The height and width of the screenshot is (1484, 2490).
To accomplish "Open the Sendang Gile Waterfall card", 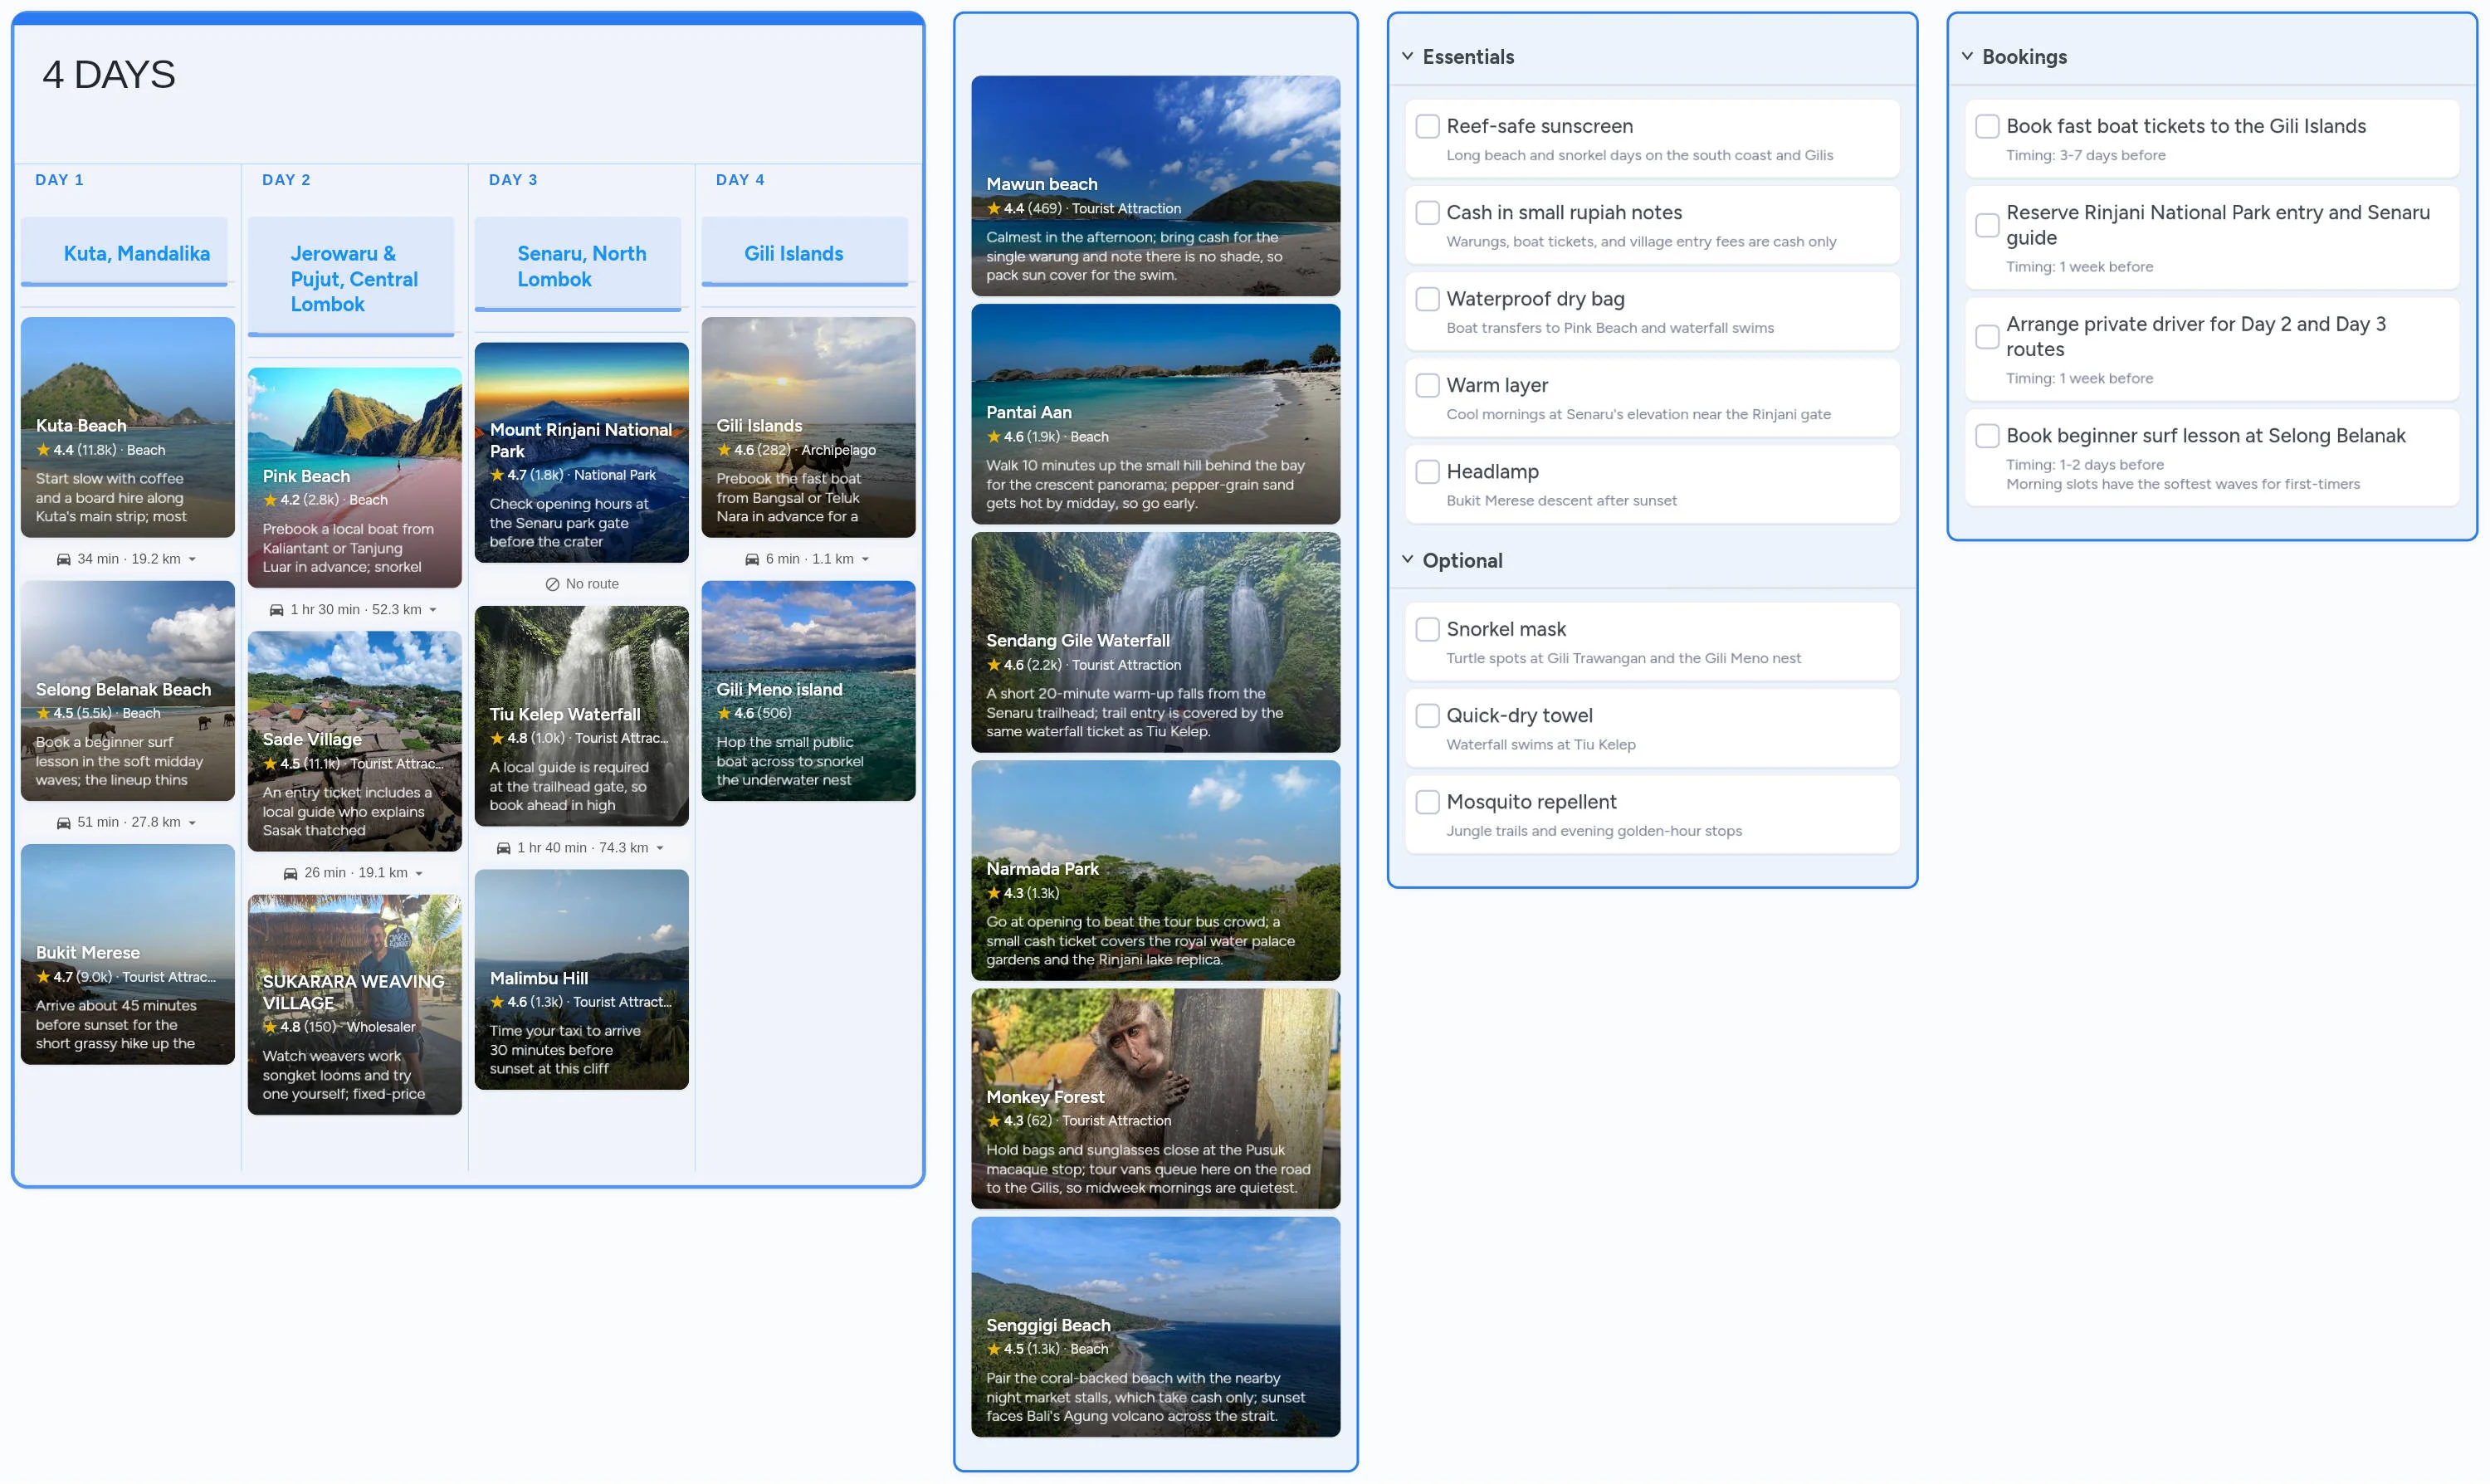I will point(1156,642).
